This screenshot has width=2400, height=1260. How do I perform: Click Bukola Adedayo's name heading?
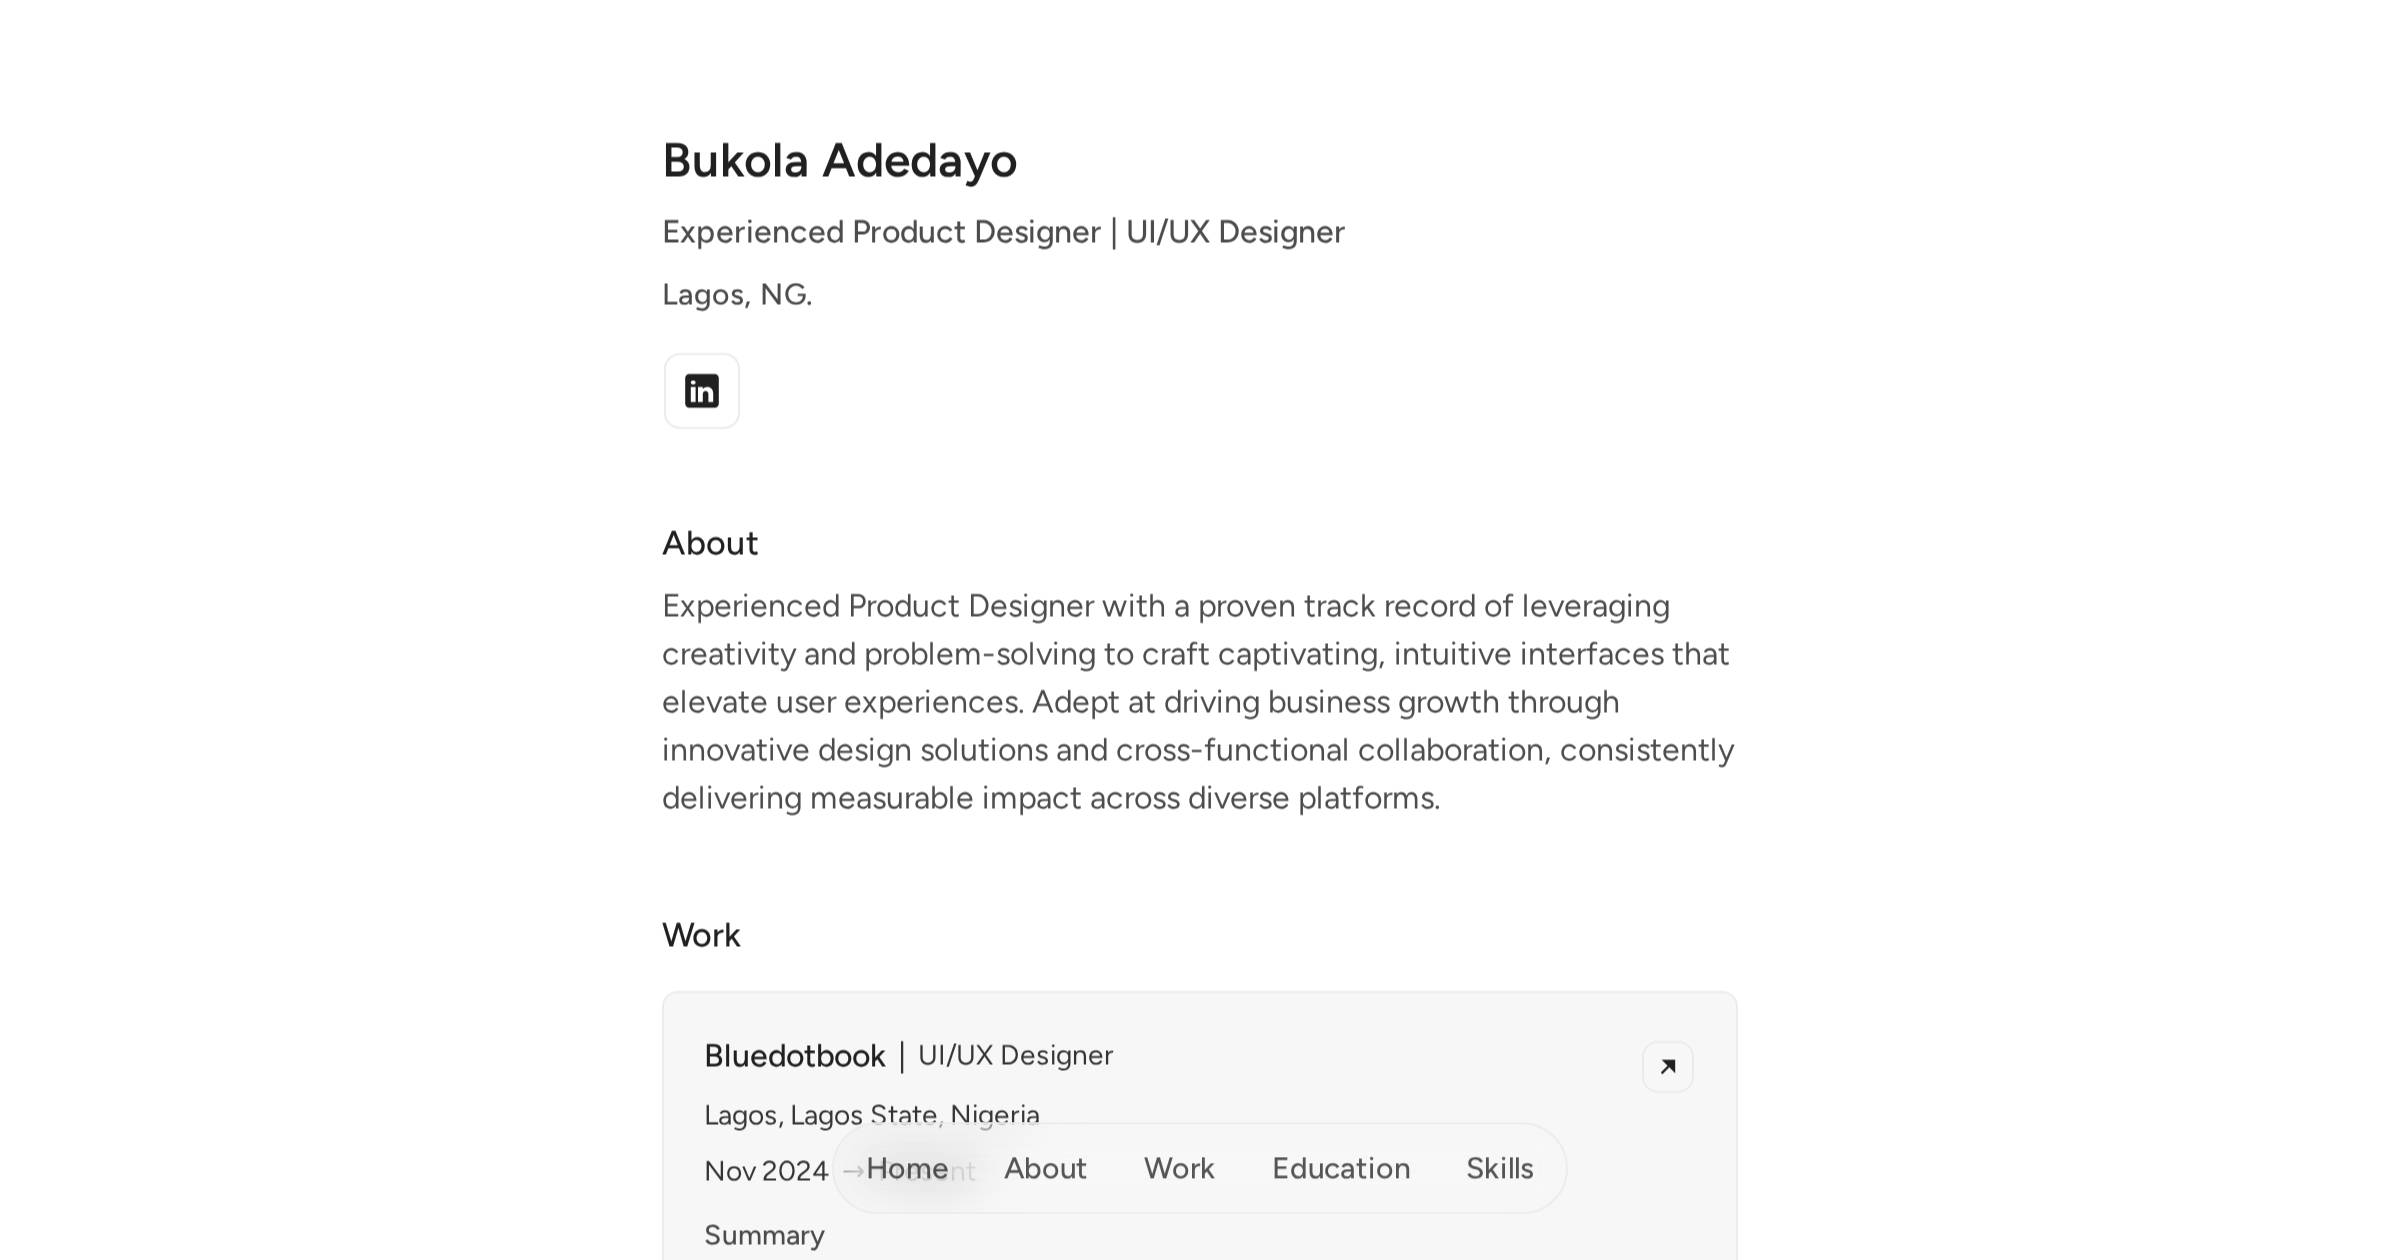point(839,160)
